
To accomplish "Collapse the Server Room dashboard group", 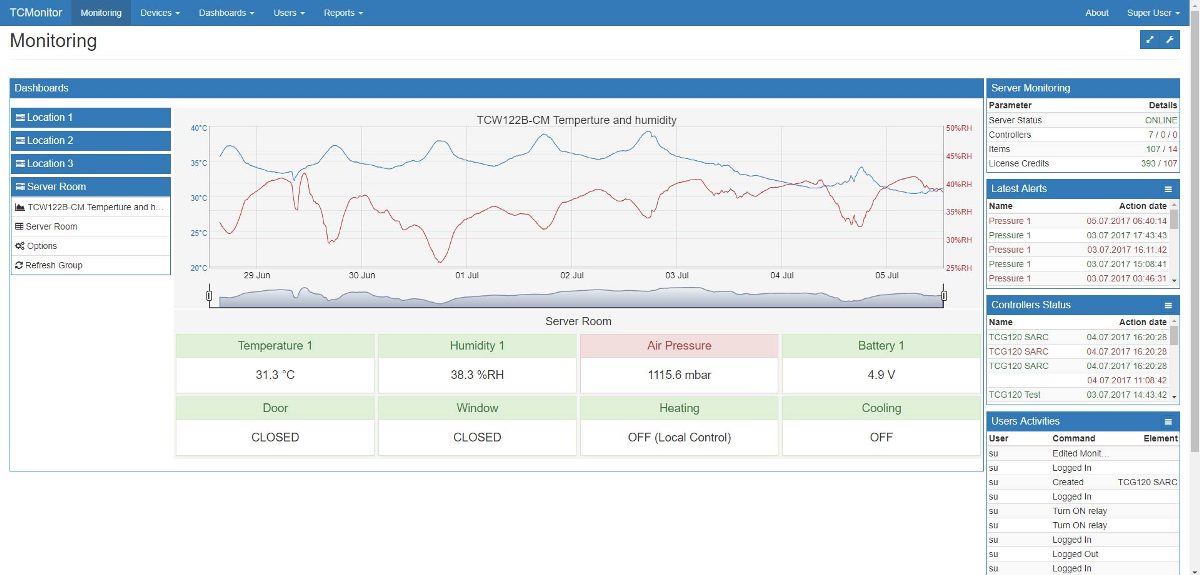I will click(x=91, y=186).
